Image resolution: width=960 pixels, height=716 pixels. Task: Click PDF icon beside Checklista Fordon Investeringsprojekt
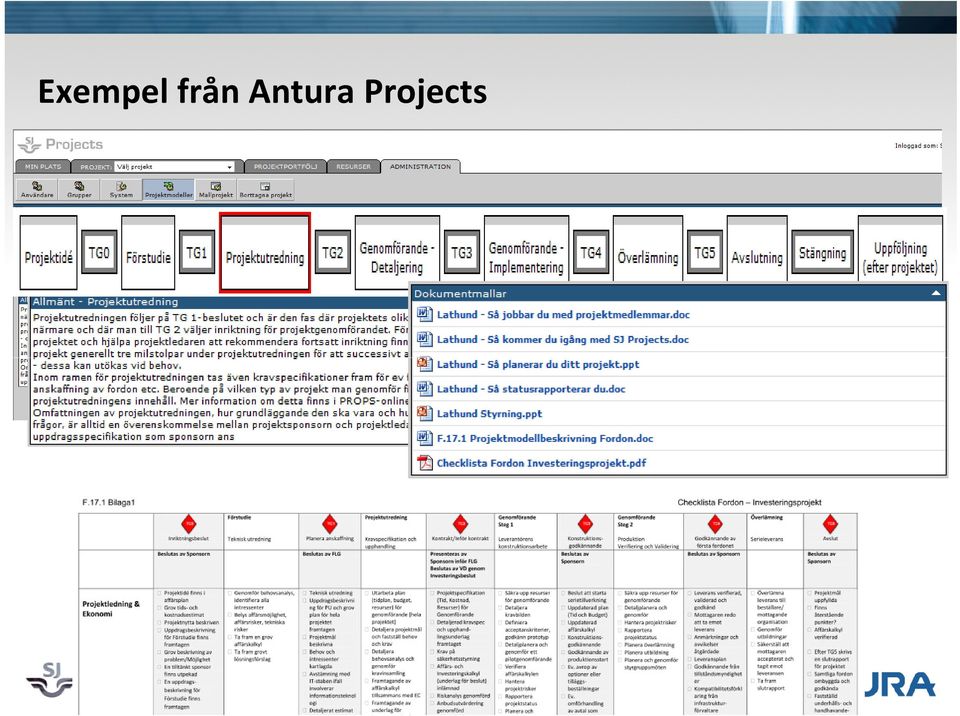pos(424,463)
